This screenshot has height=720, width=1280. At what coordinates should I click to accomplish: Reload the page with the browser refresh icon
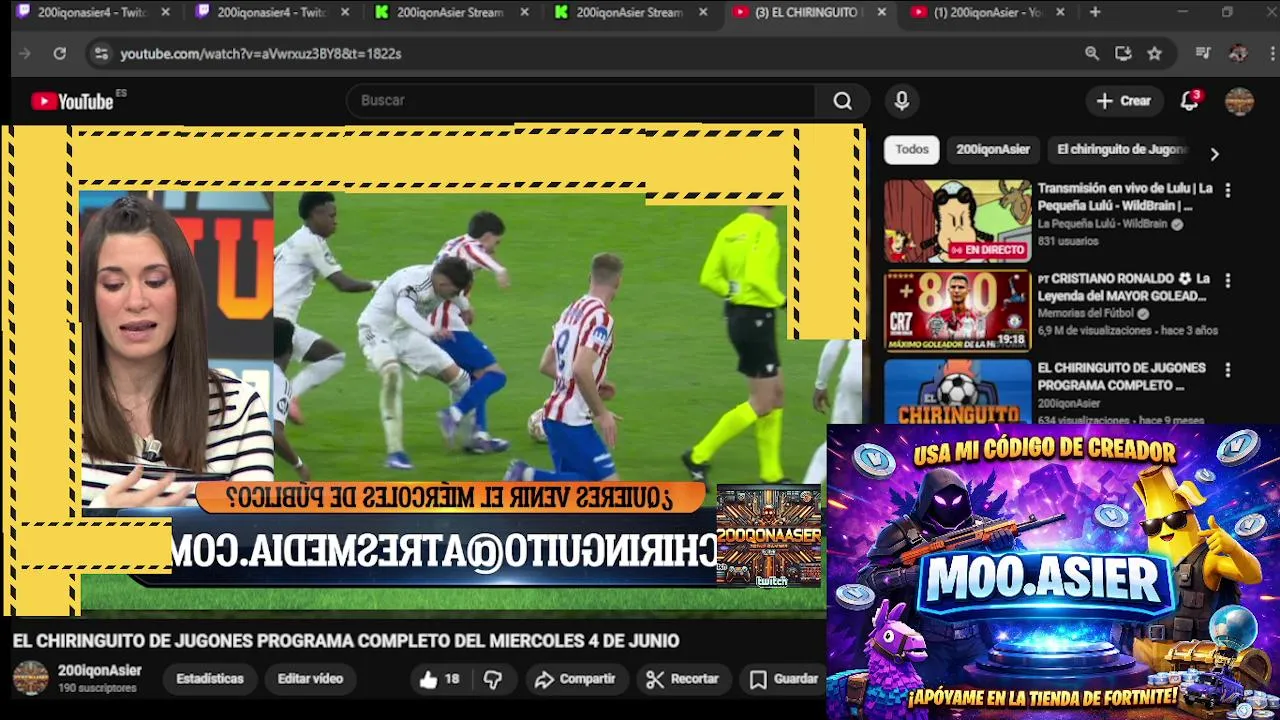(x=60, y=54)
